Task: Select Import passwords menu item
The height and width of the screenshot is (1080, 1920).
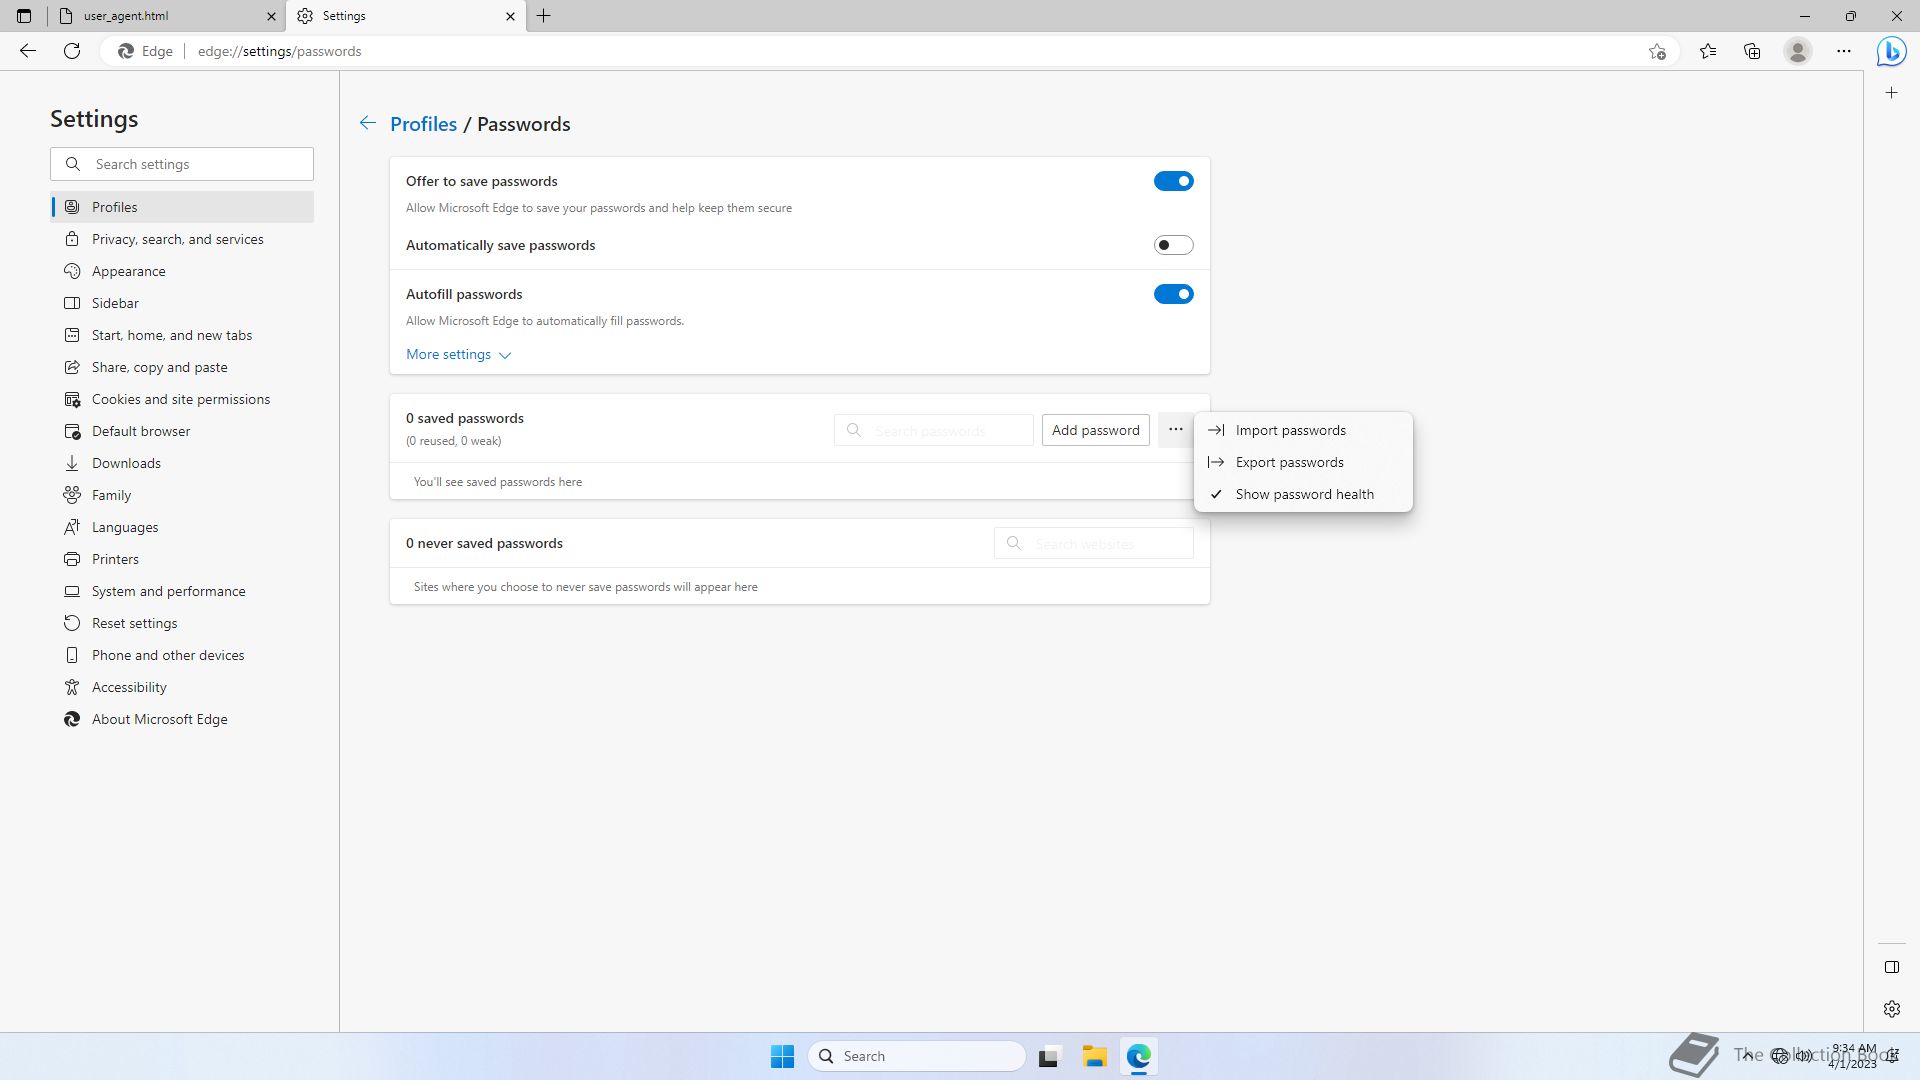Action: [x=1303, y=430]
